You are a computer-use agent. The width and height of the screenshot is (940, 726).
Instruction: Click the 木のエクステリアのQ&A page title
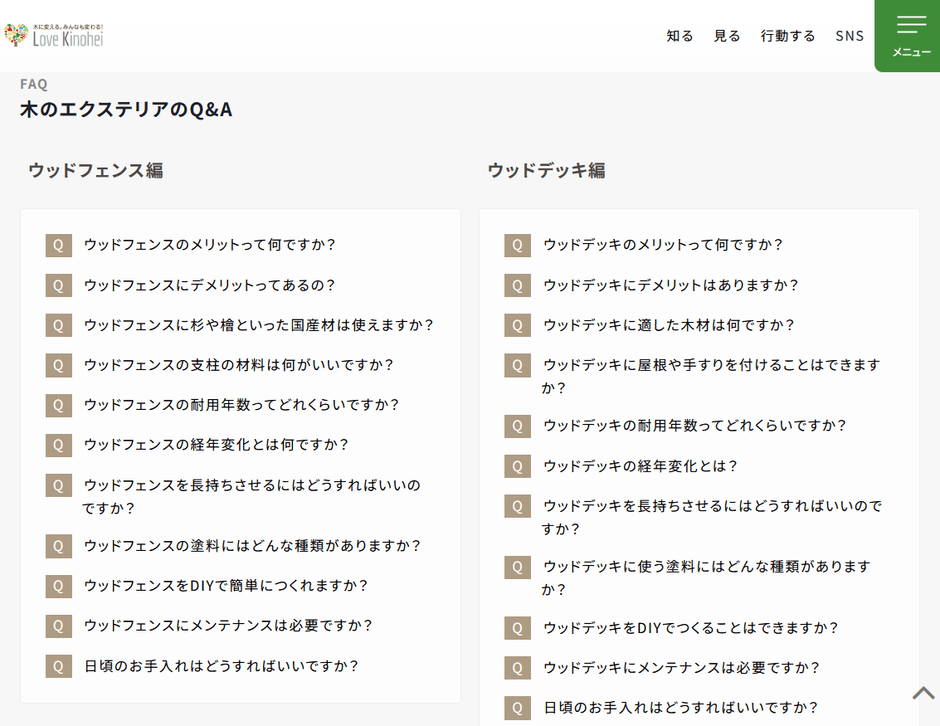click(x=125, y=108)
